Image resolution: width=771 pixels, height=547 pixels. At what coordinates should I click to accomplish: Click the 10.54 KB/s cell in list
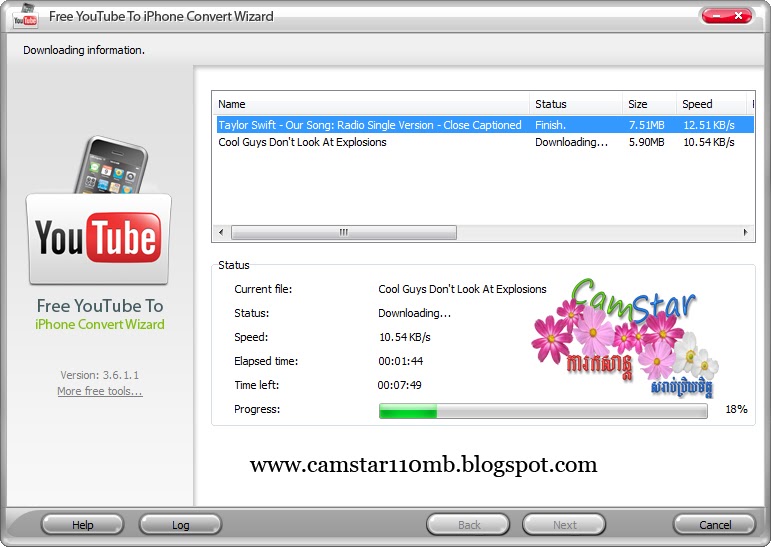709,142
